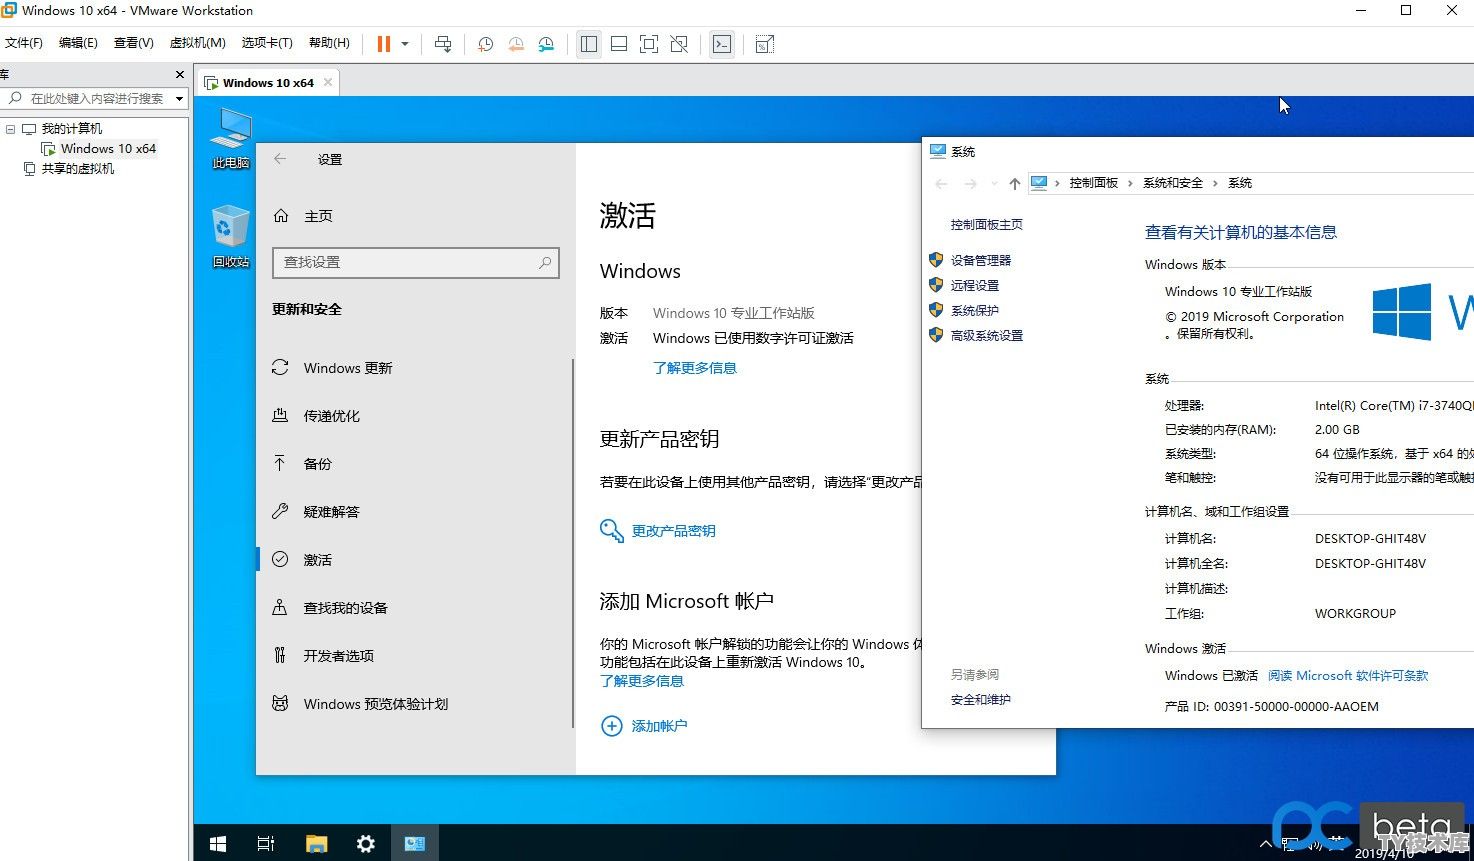Open 控制面板主页 link
This screenshot has height=861, width=1474.
coord(987,225)
